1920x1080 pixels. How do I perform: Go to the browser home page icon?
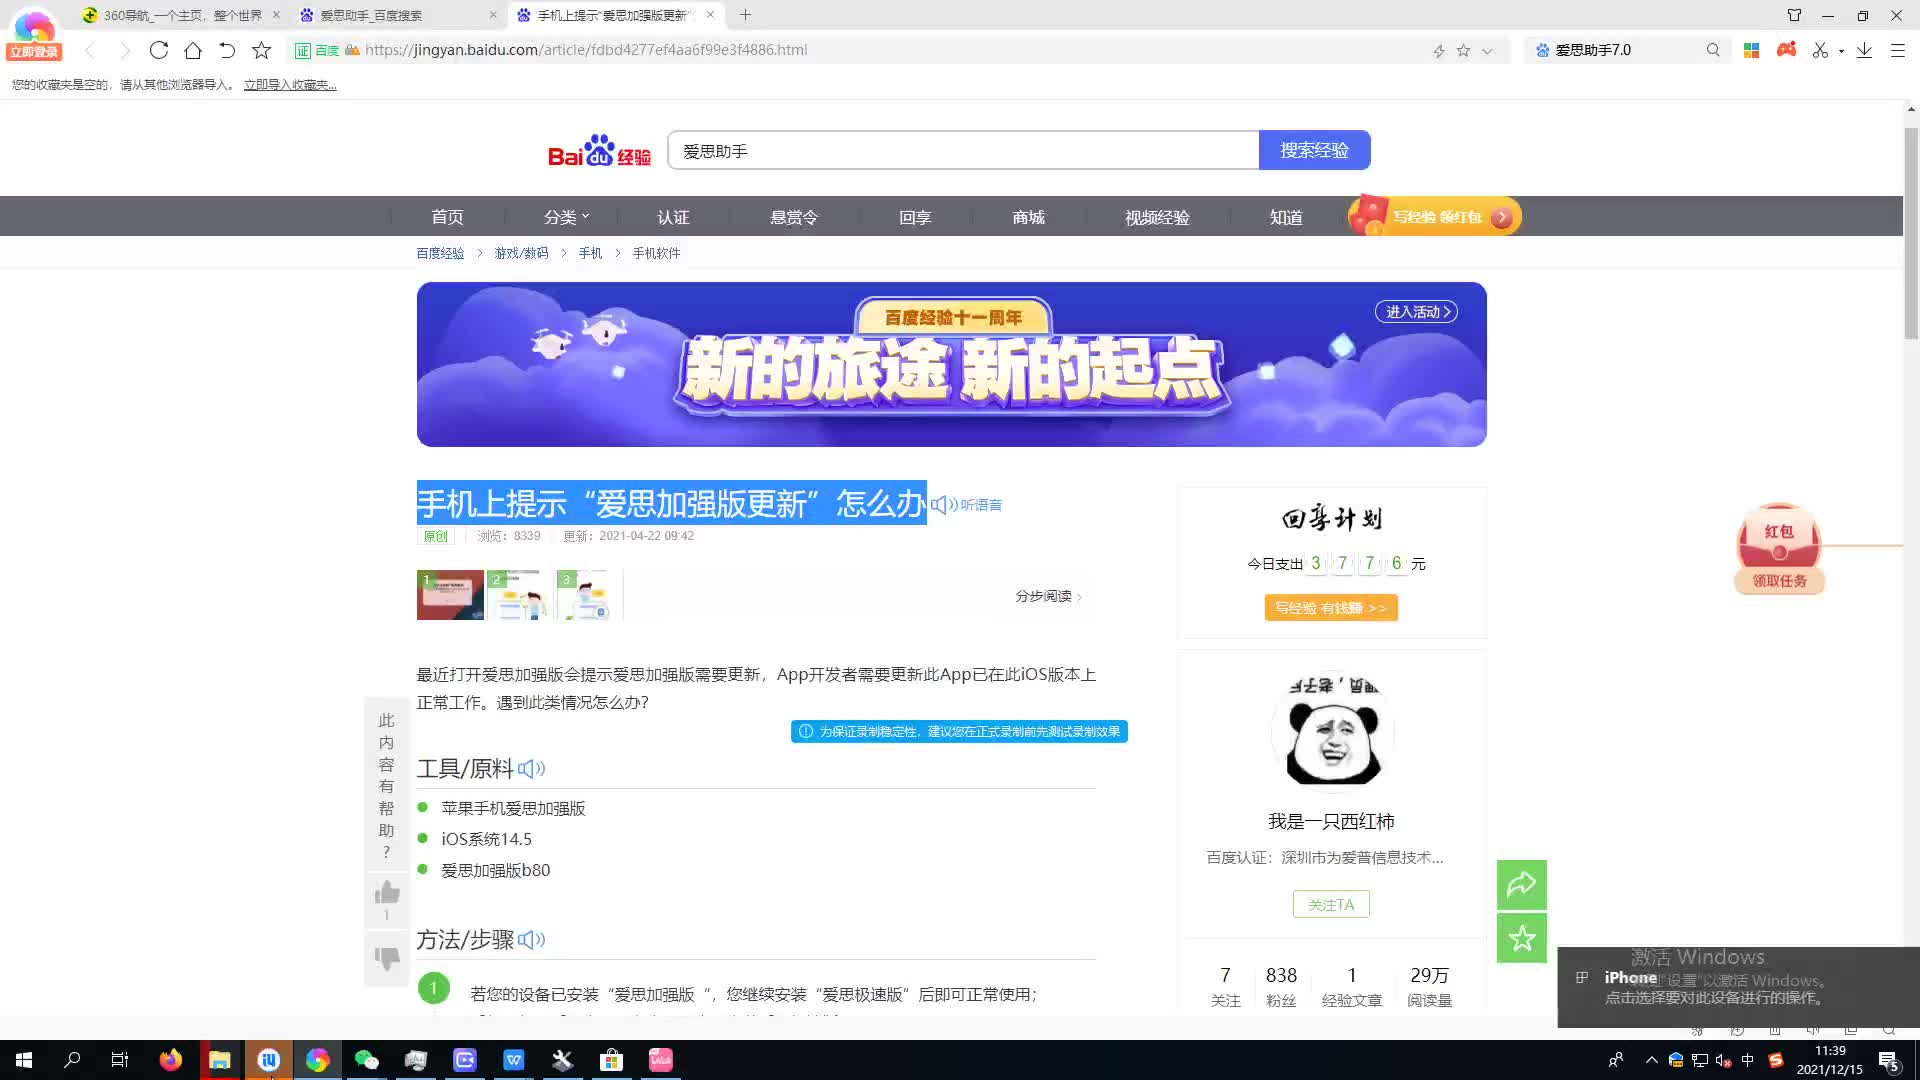pyautogui.click(x=193, y=50)
